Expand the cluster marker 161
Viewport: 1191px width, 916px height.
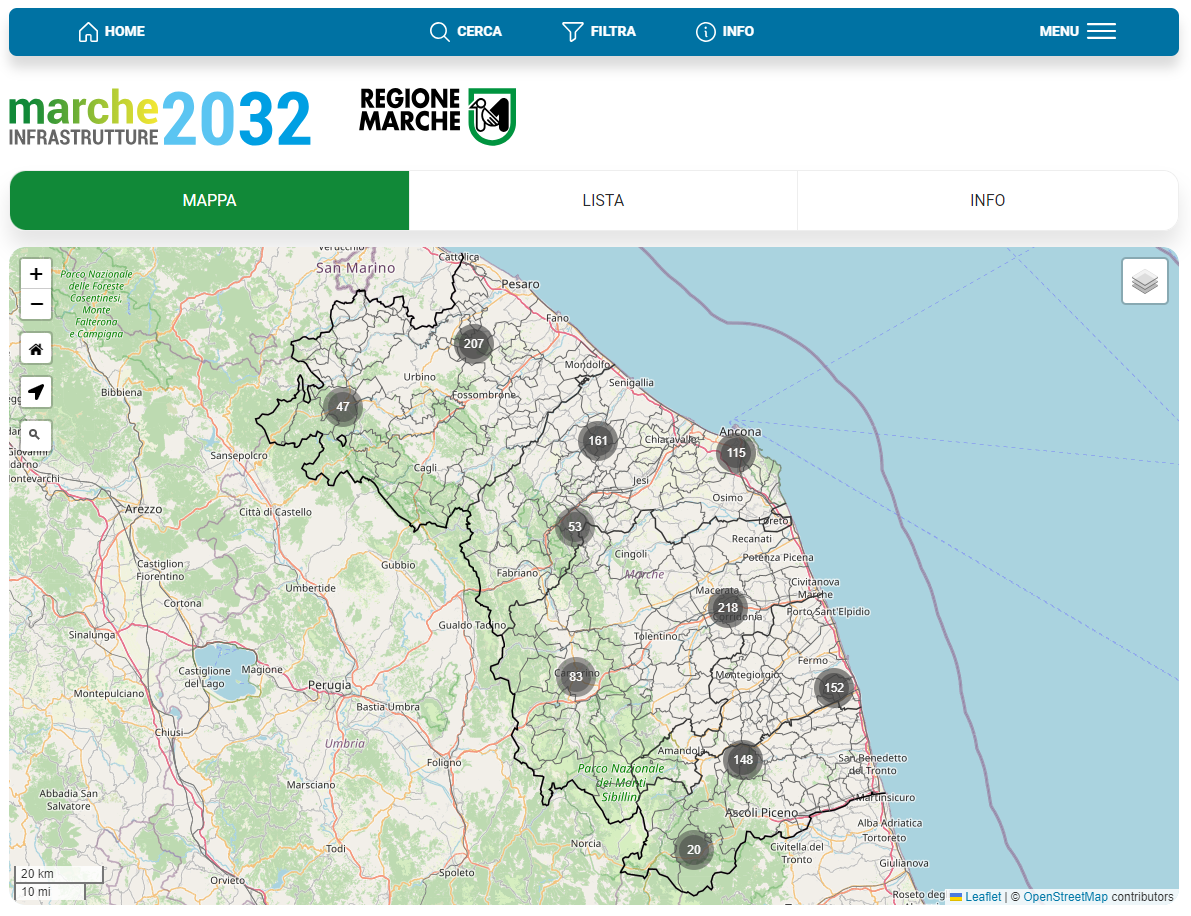click(x=598, y=441)
